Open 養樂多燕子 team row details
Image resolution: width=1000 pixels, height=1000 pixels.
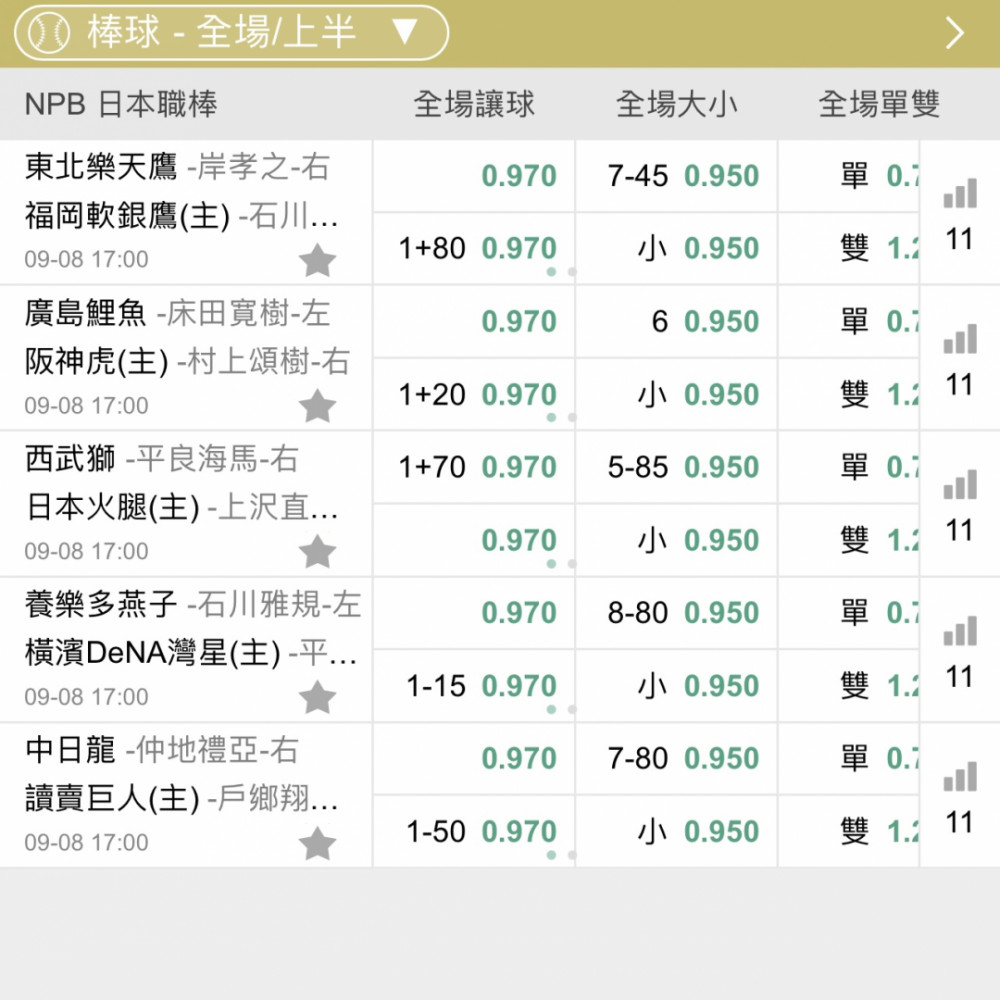point(193,604)
